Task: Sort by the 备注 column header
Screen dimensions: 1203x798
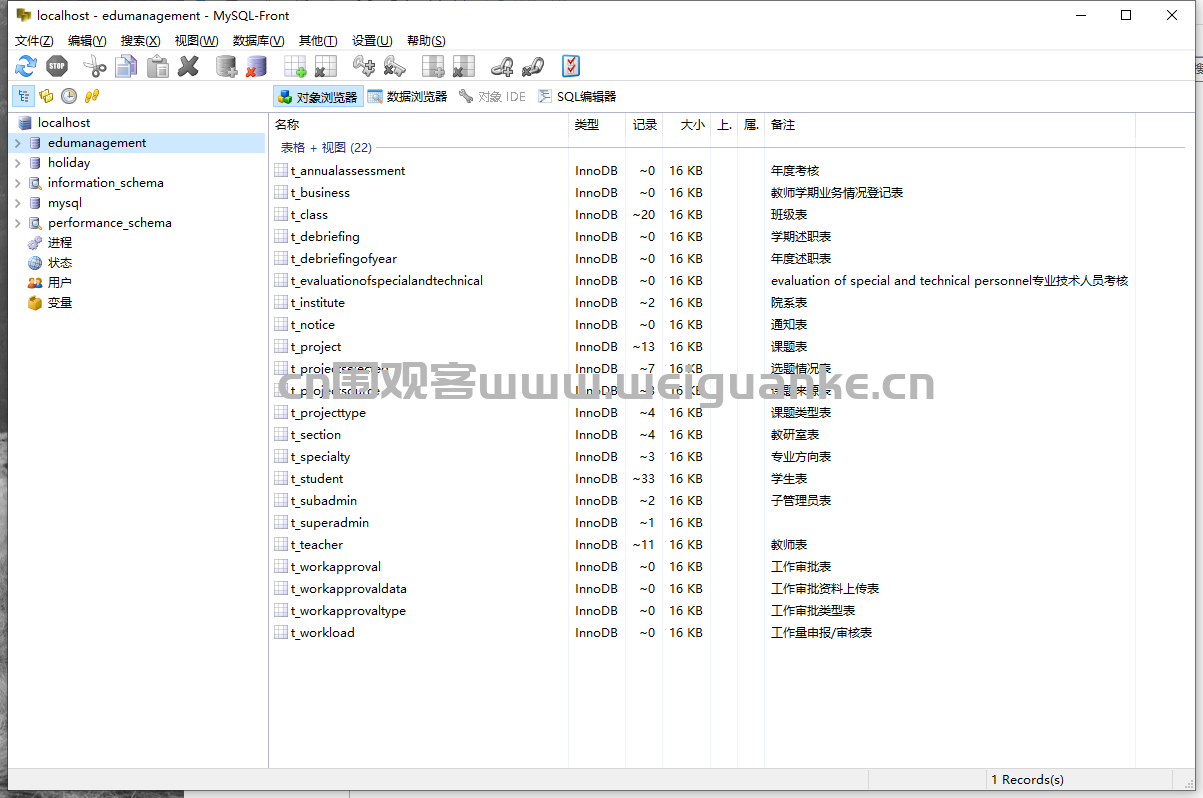Action: click(x=950, y=125)
